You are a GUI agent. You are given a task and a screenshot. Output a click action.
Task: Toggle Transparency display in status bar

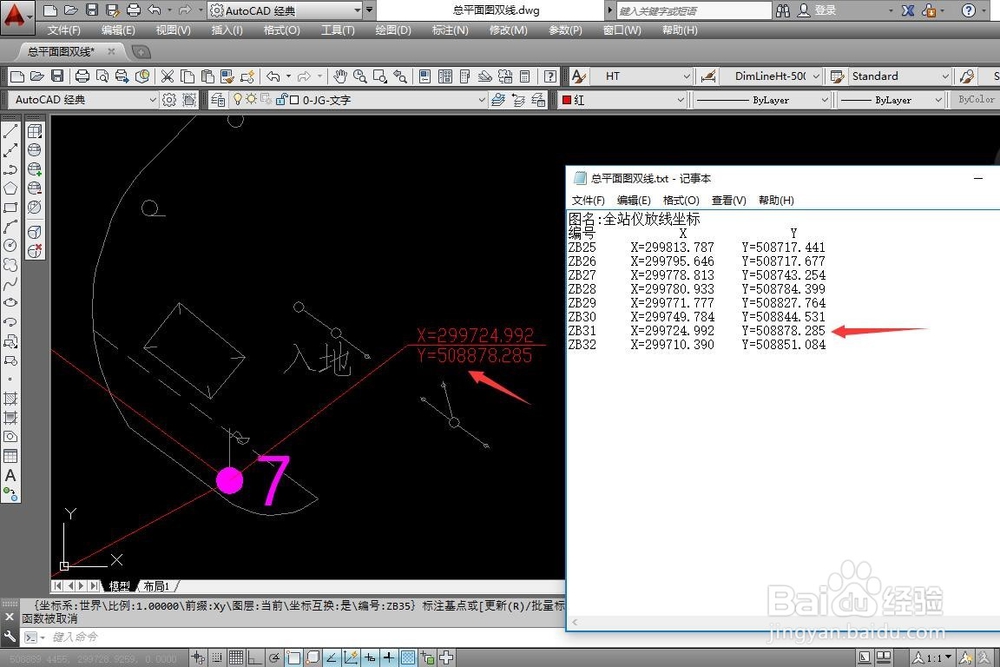click(x=408, y=657)
